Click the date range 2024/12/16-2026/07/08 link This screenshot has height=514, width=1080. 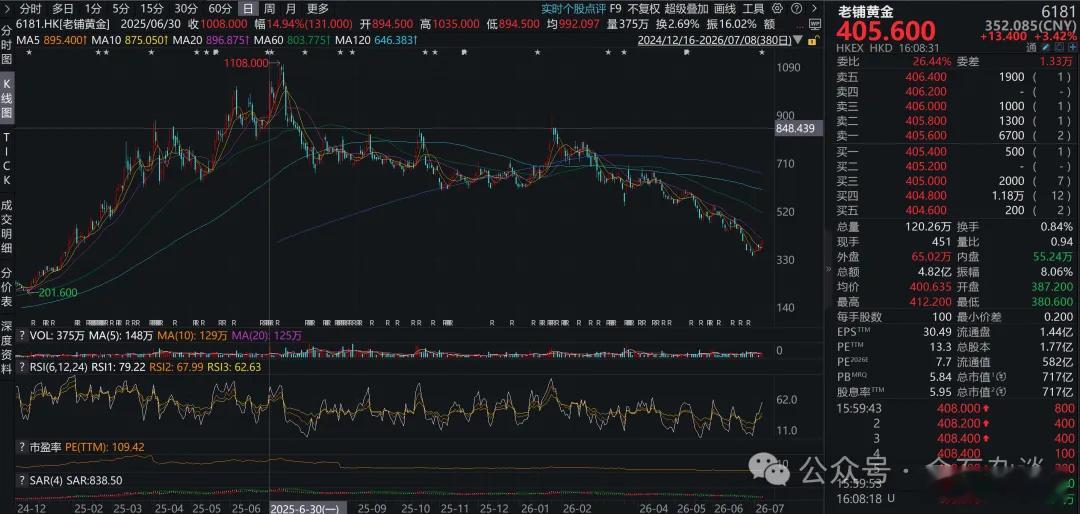point(714,40)
